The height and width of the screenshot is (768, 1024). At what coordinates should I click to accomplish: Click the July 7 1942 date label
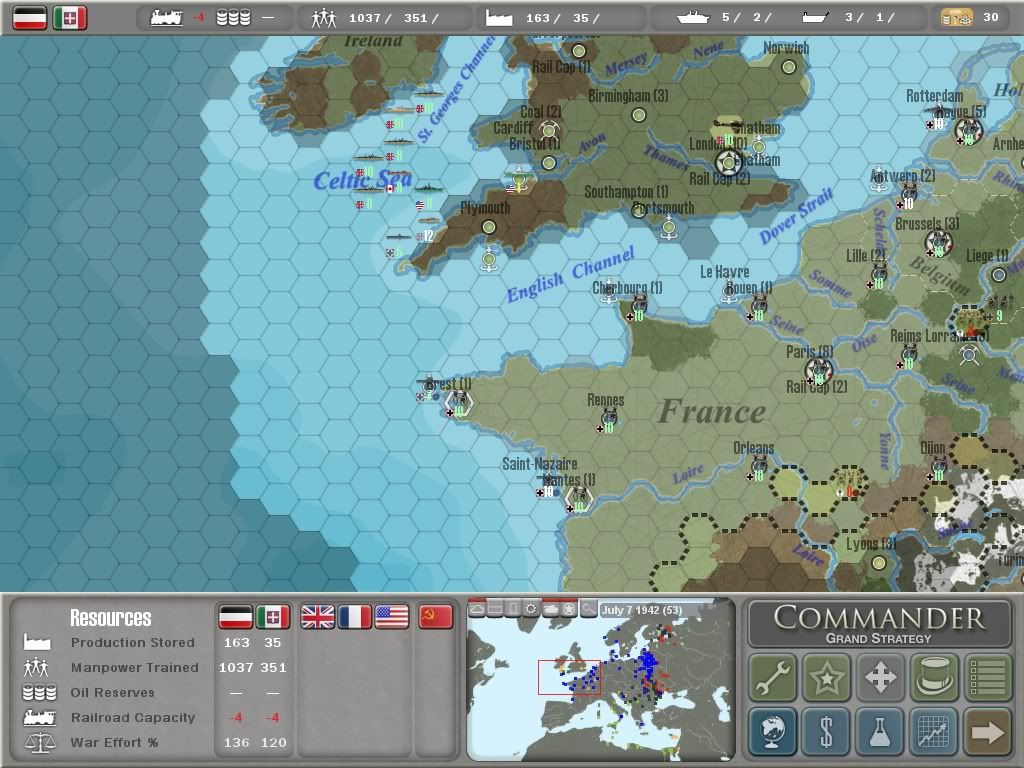coord(641,609)
